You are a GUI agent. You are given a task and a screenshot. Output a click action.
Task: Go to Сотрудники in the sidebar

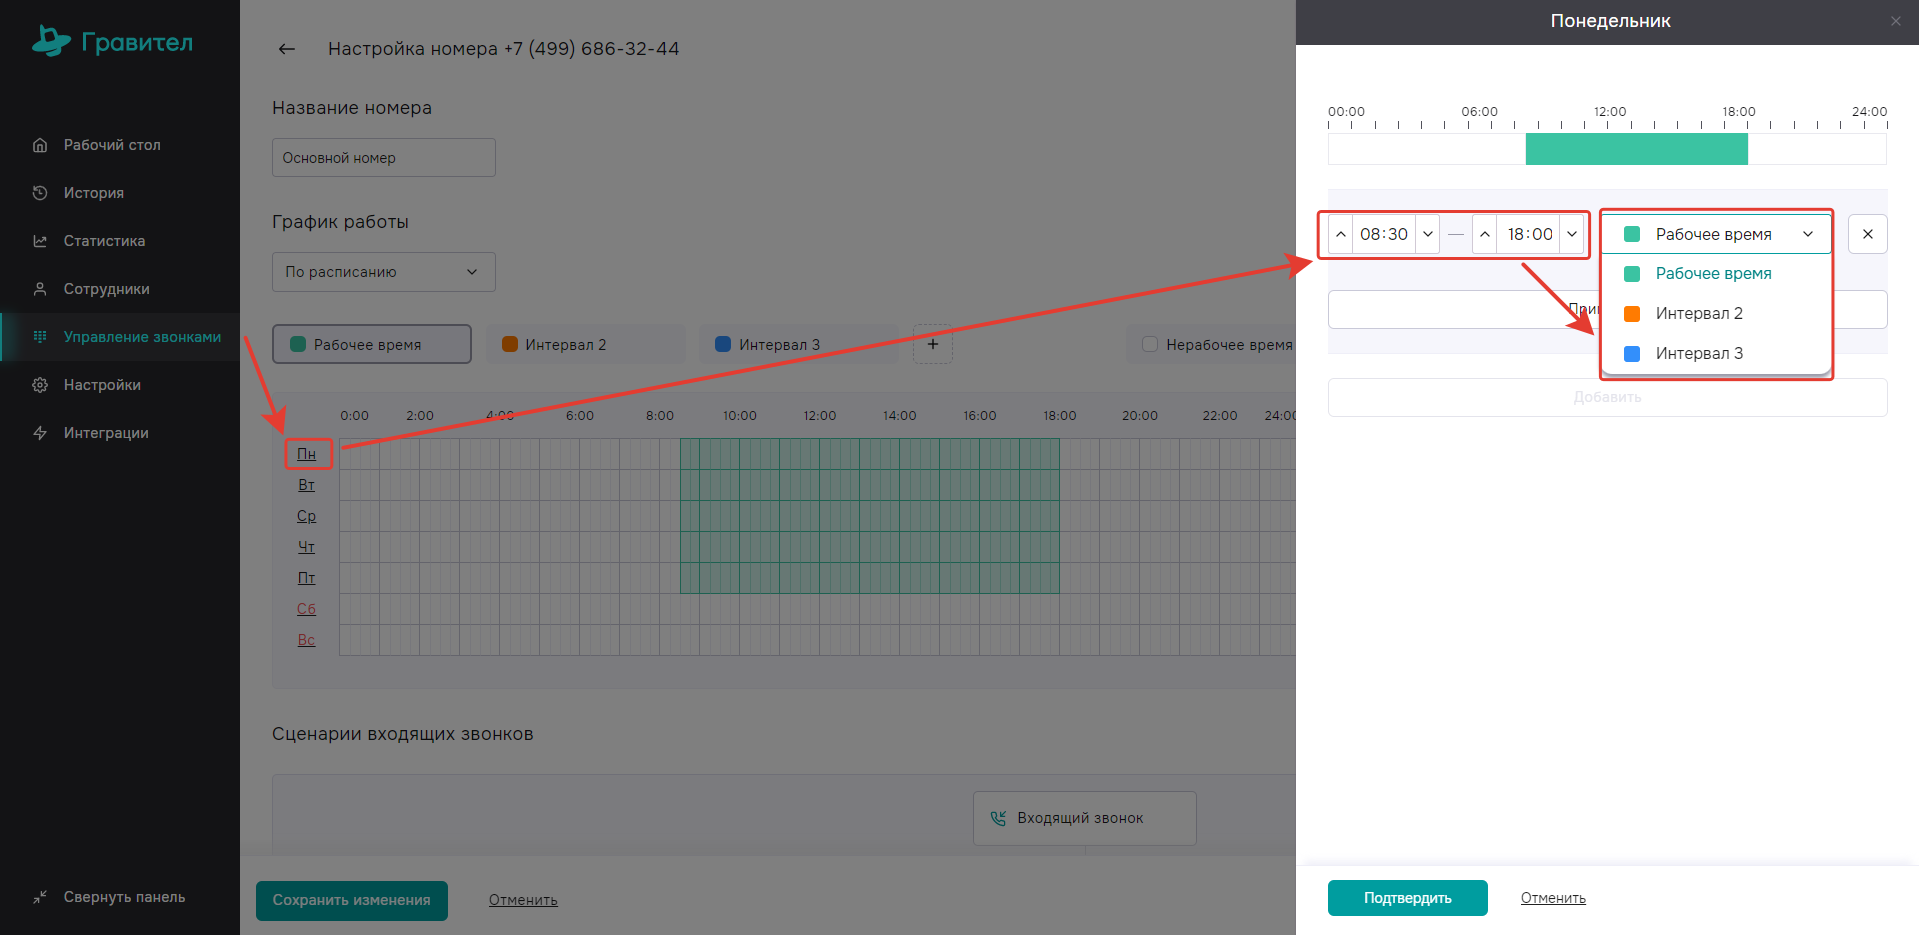[x=106, y=289]
